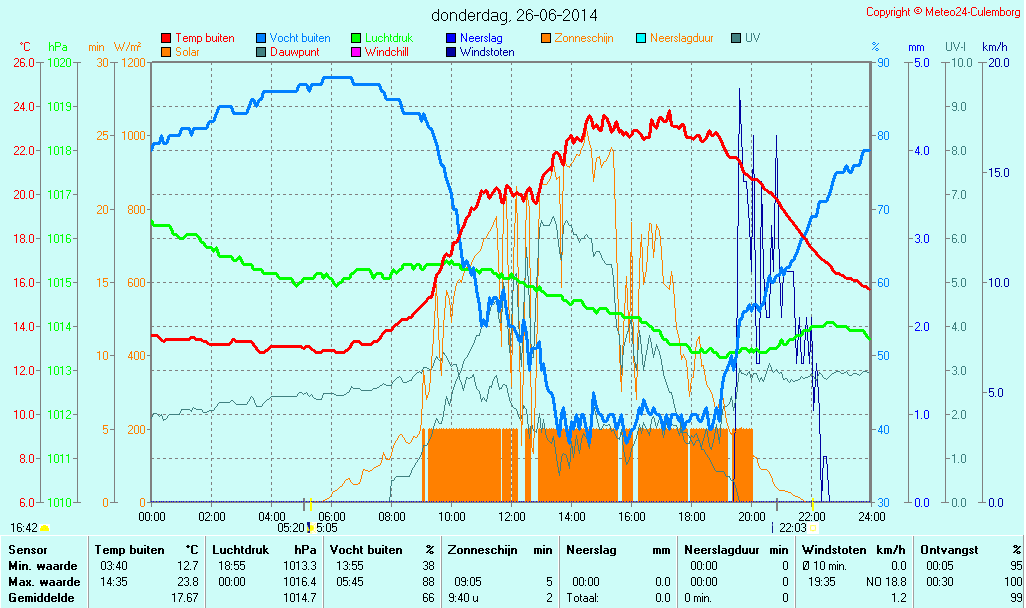The image size is (1026, 608).
Task: Toggle the Solar legend label
Action: (x=187, y=52)
